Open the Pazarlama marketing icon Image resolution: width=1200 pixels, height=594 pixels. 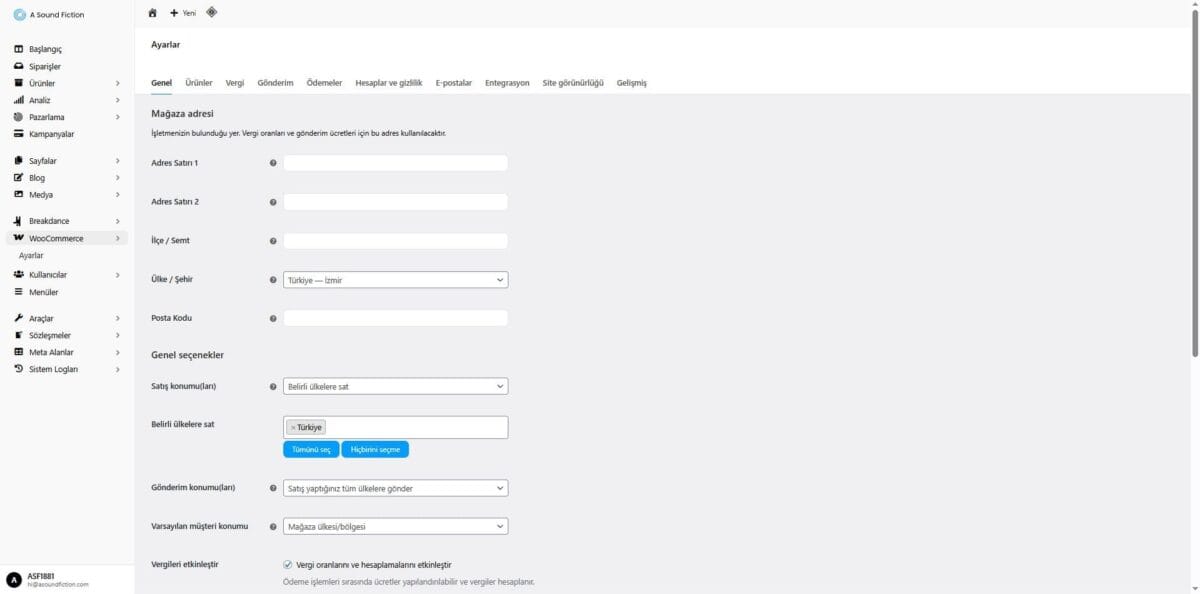(x=16, y=117)
